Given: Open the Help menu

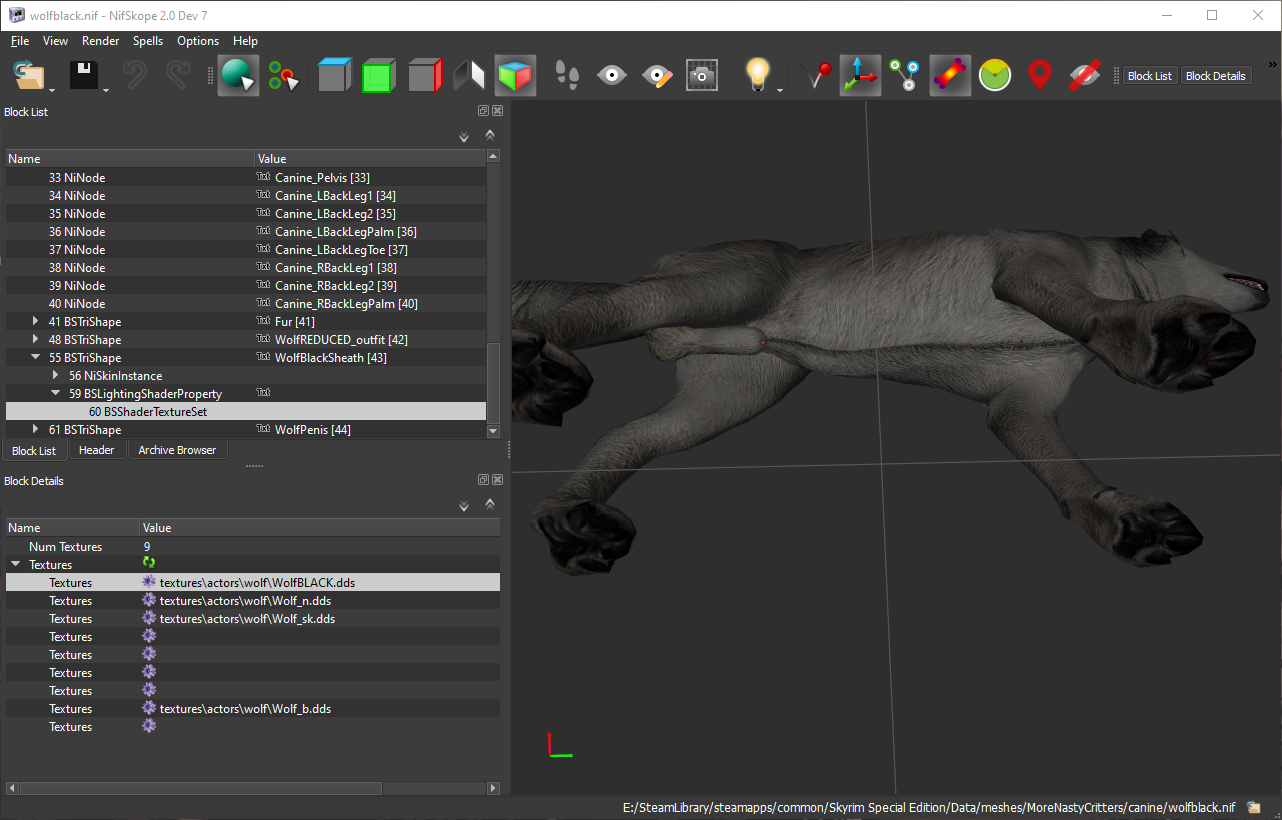Looking at the screenshot, I should point(245,41).
